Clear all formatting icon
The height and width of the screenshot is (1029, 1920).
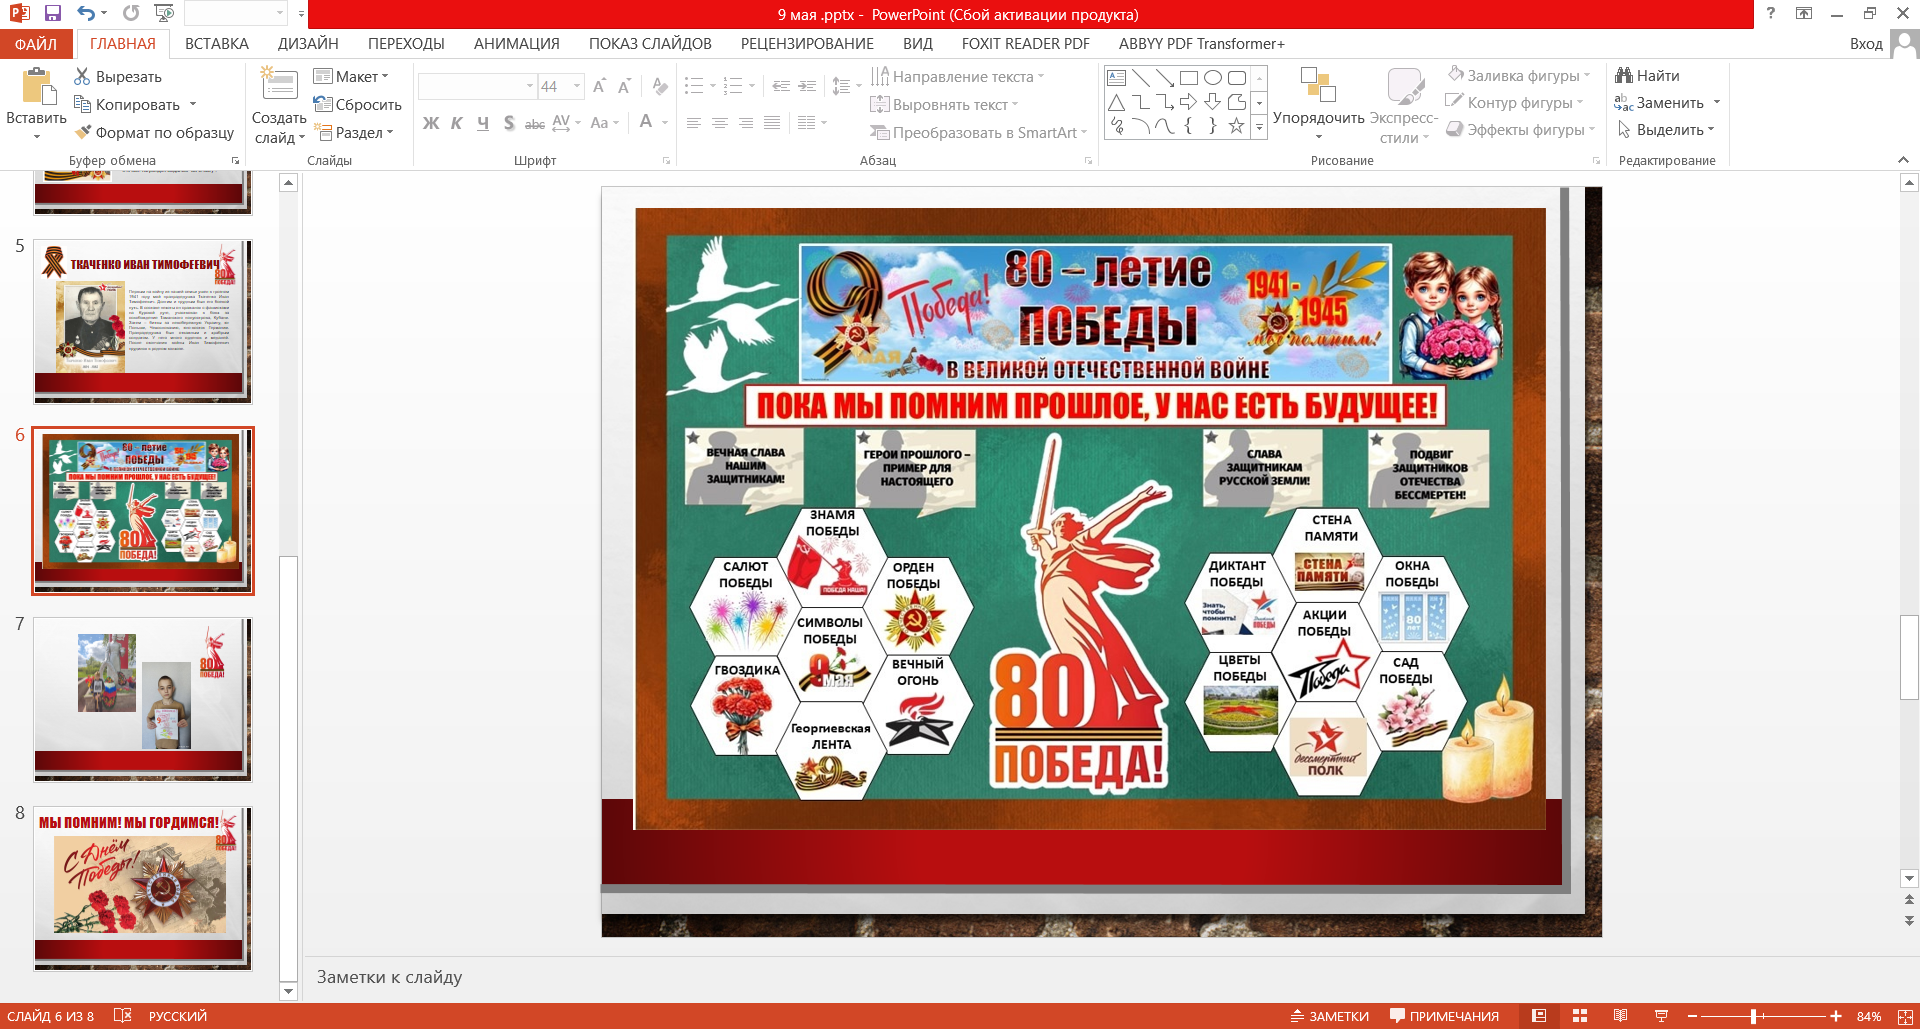tap(659, 87)
